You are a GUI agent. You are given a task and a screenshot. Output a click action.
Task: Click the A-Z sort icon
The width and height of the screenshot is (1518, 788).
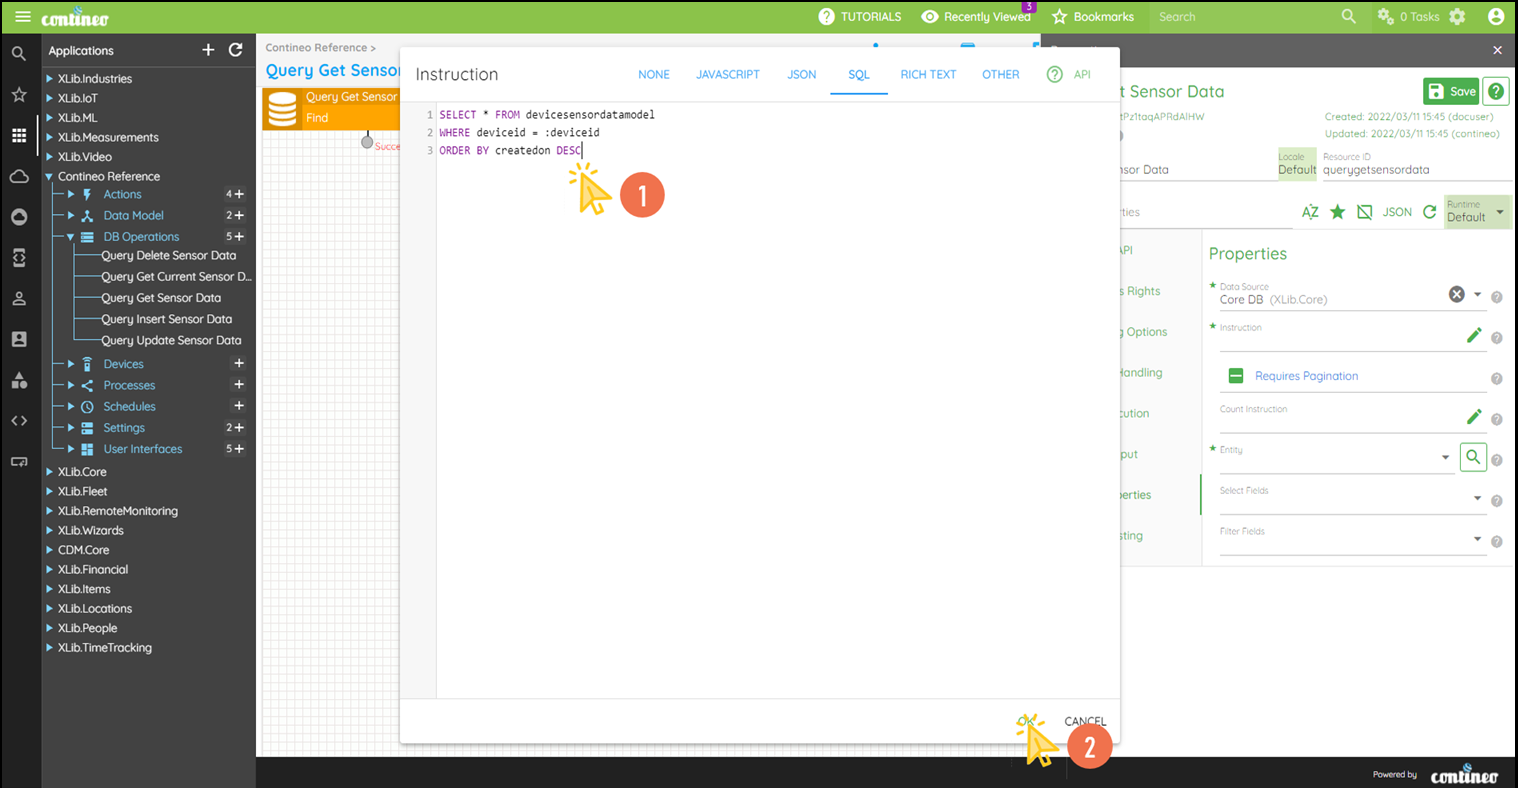1310,212
